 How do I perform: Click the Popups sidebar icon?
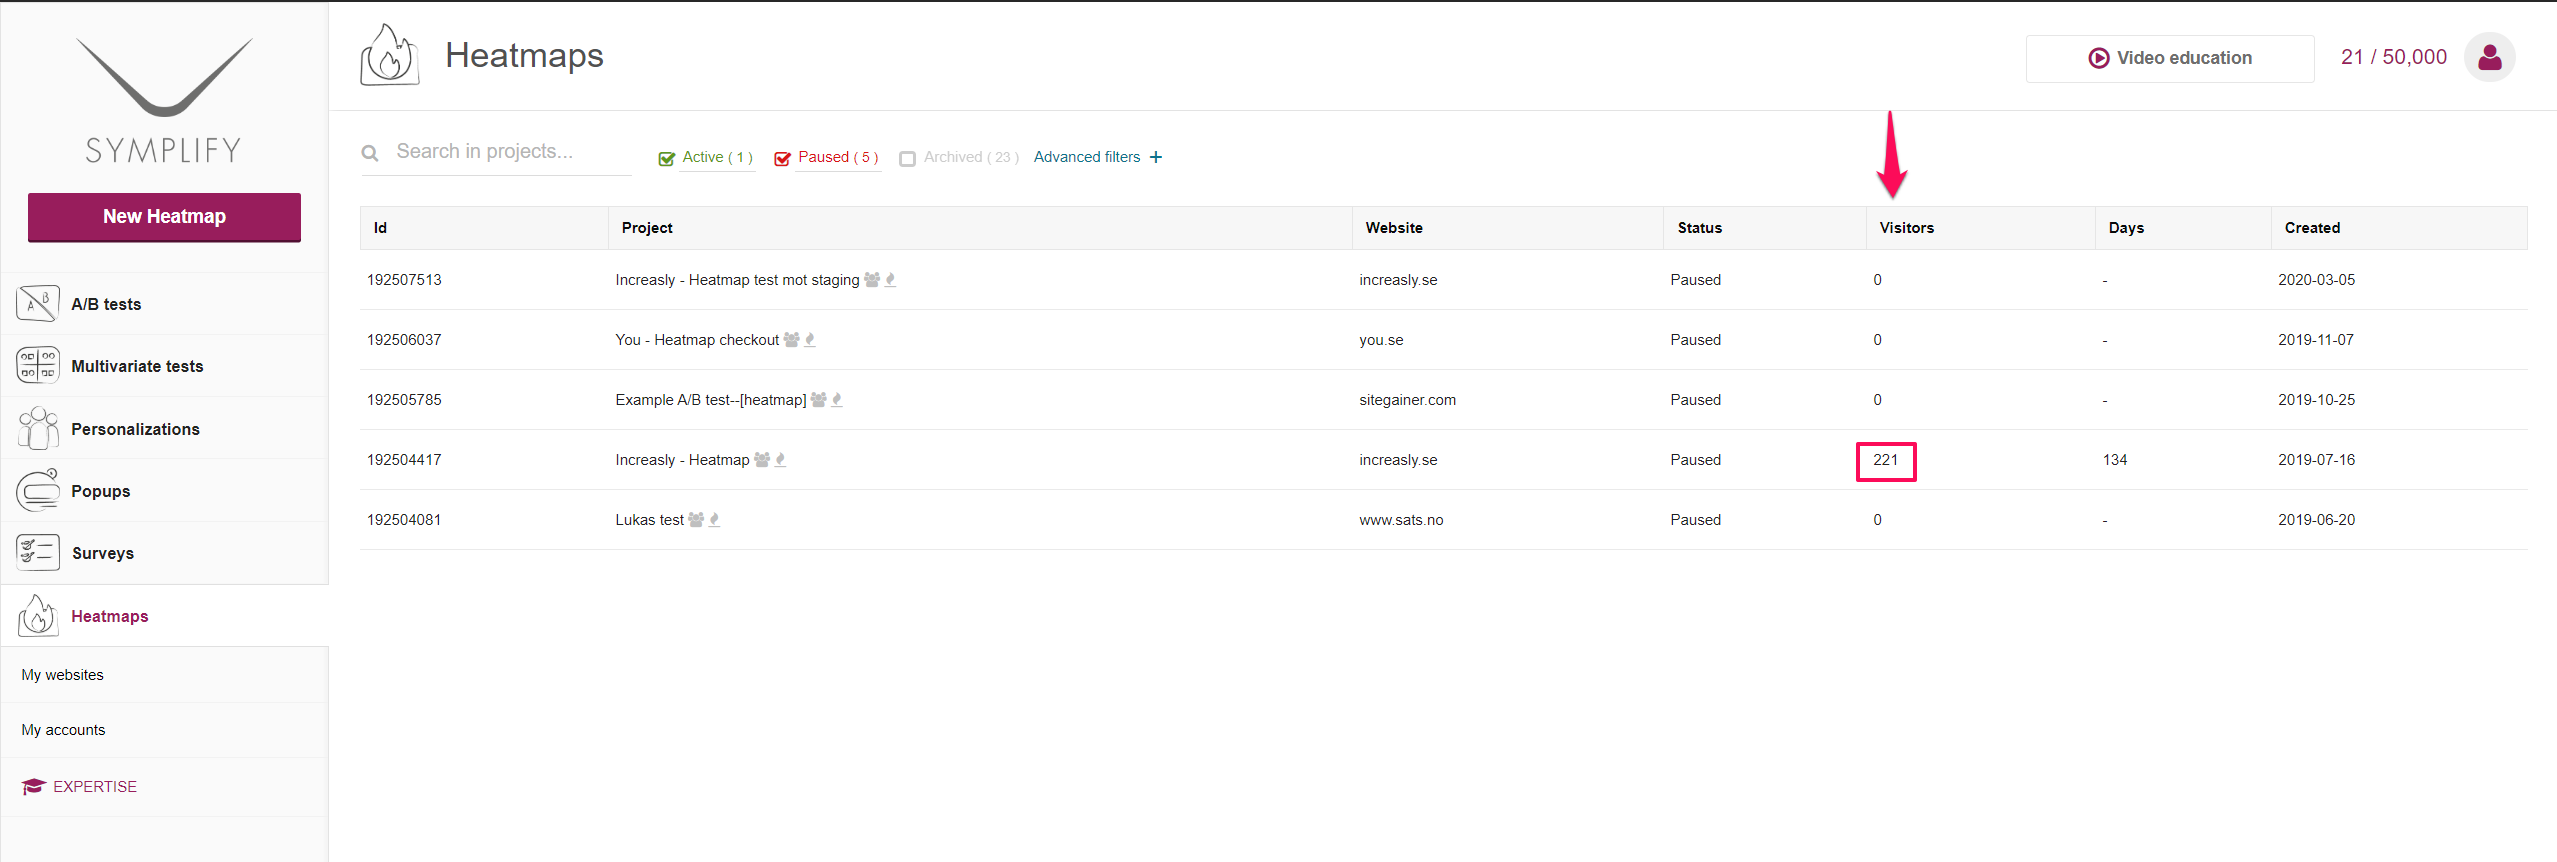(38, 490)
